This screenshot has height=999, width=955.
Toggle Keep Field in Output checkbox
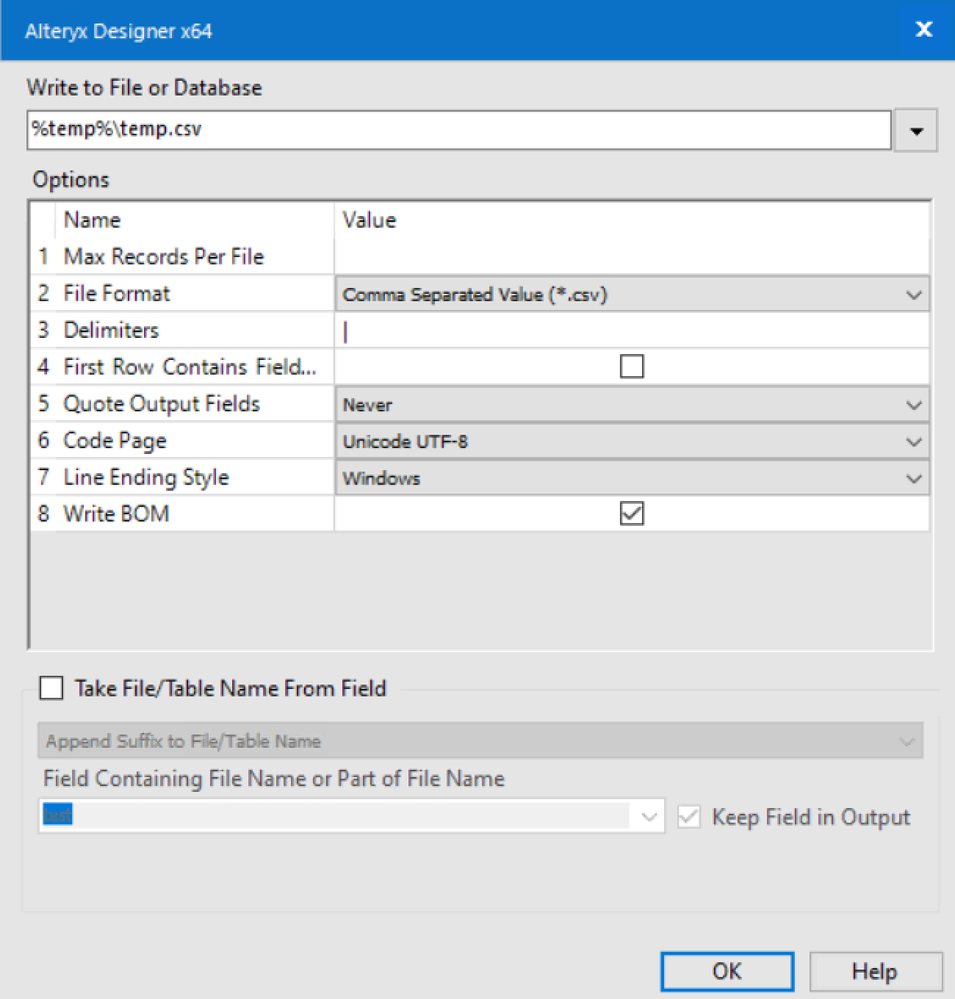[x=689, y=817]
